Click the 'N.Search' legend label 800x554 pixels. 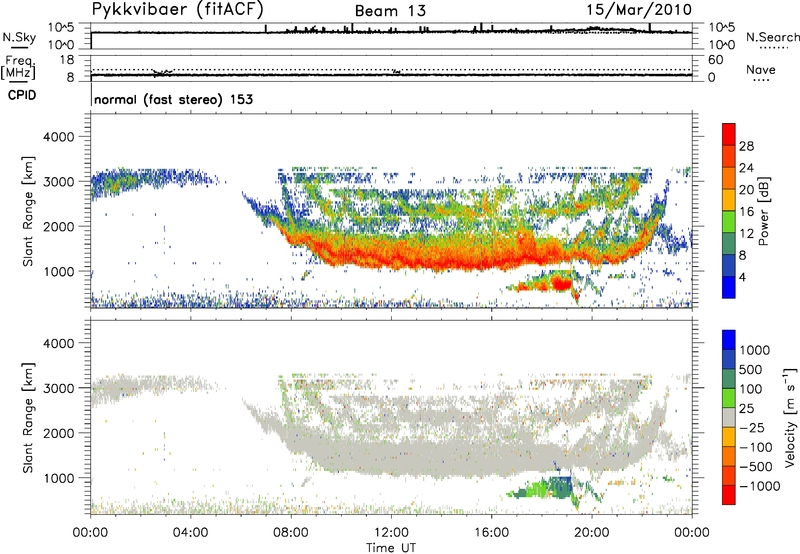point(772,37)
